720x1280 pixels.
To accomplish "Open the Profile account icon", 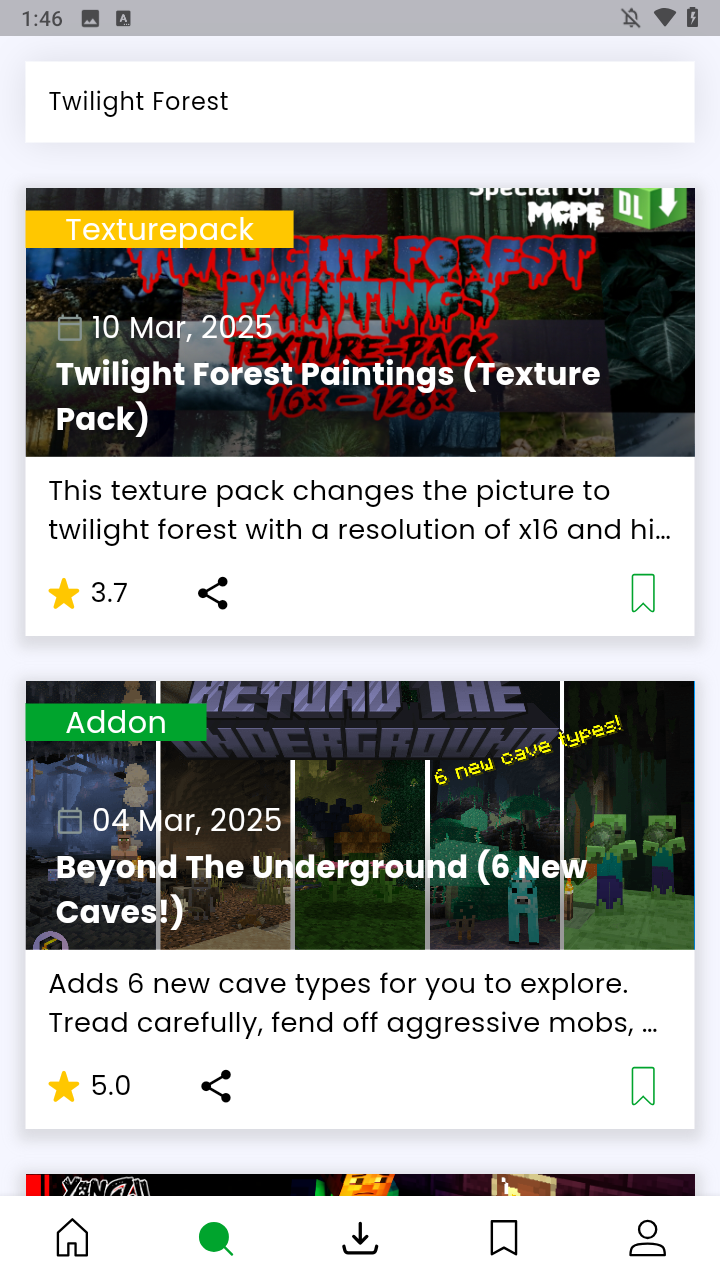I will tap(648, 1238).
